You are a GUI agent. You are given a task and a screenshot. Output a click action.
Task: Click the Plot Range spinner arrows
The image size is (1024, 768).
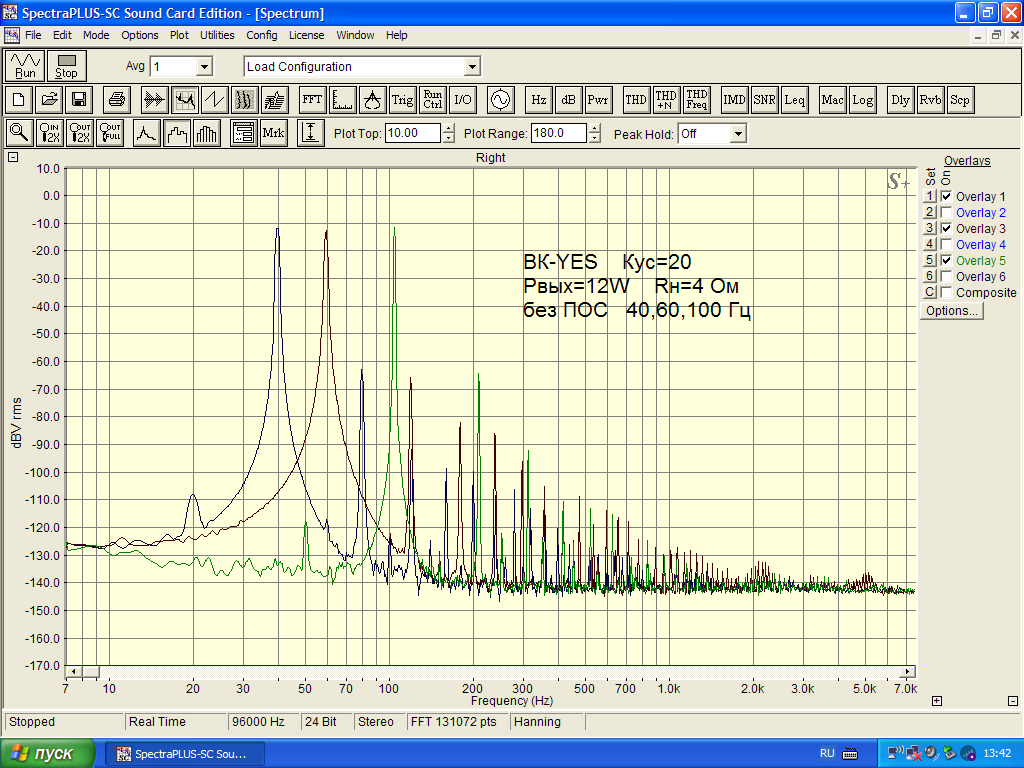pyautogui.click(x=594, y=133)
